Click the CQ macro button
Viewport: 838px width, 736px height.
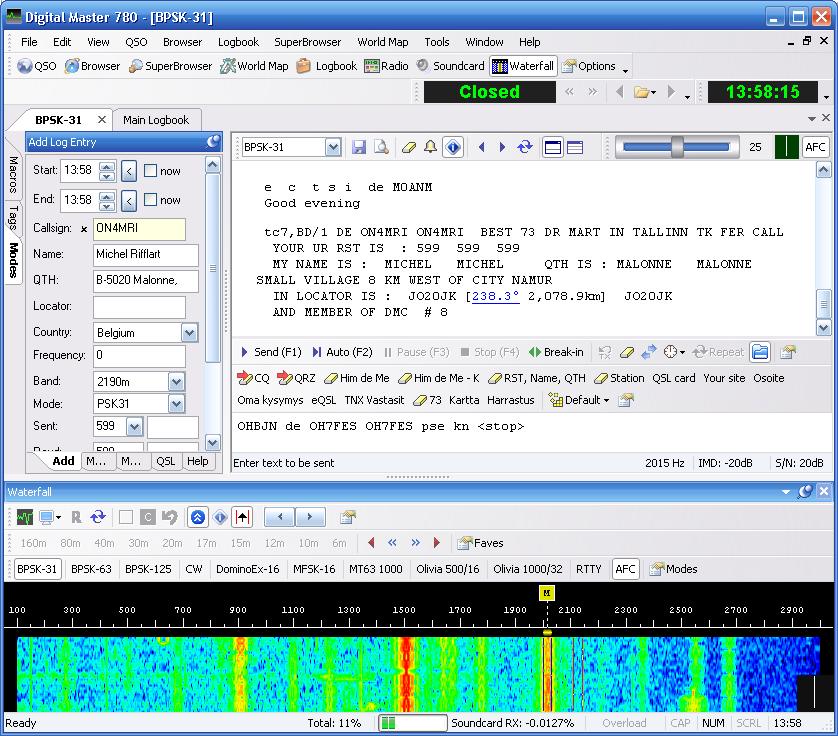click(x=254, y=378)
